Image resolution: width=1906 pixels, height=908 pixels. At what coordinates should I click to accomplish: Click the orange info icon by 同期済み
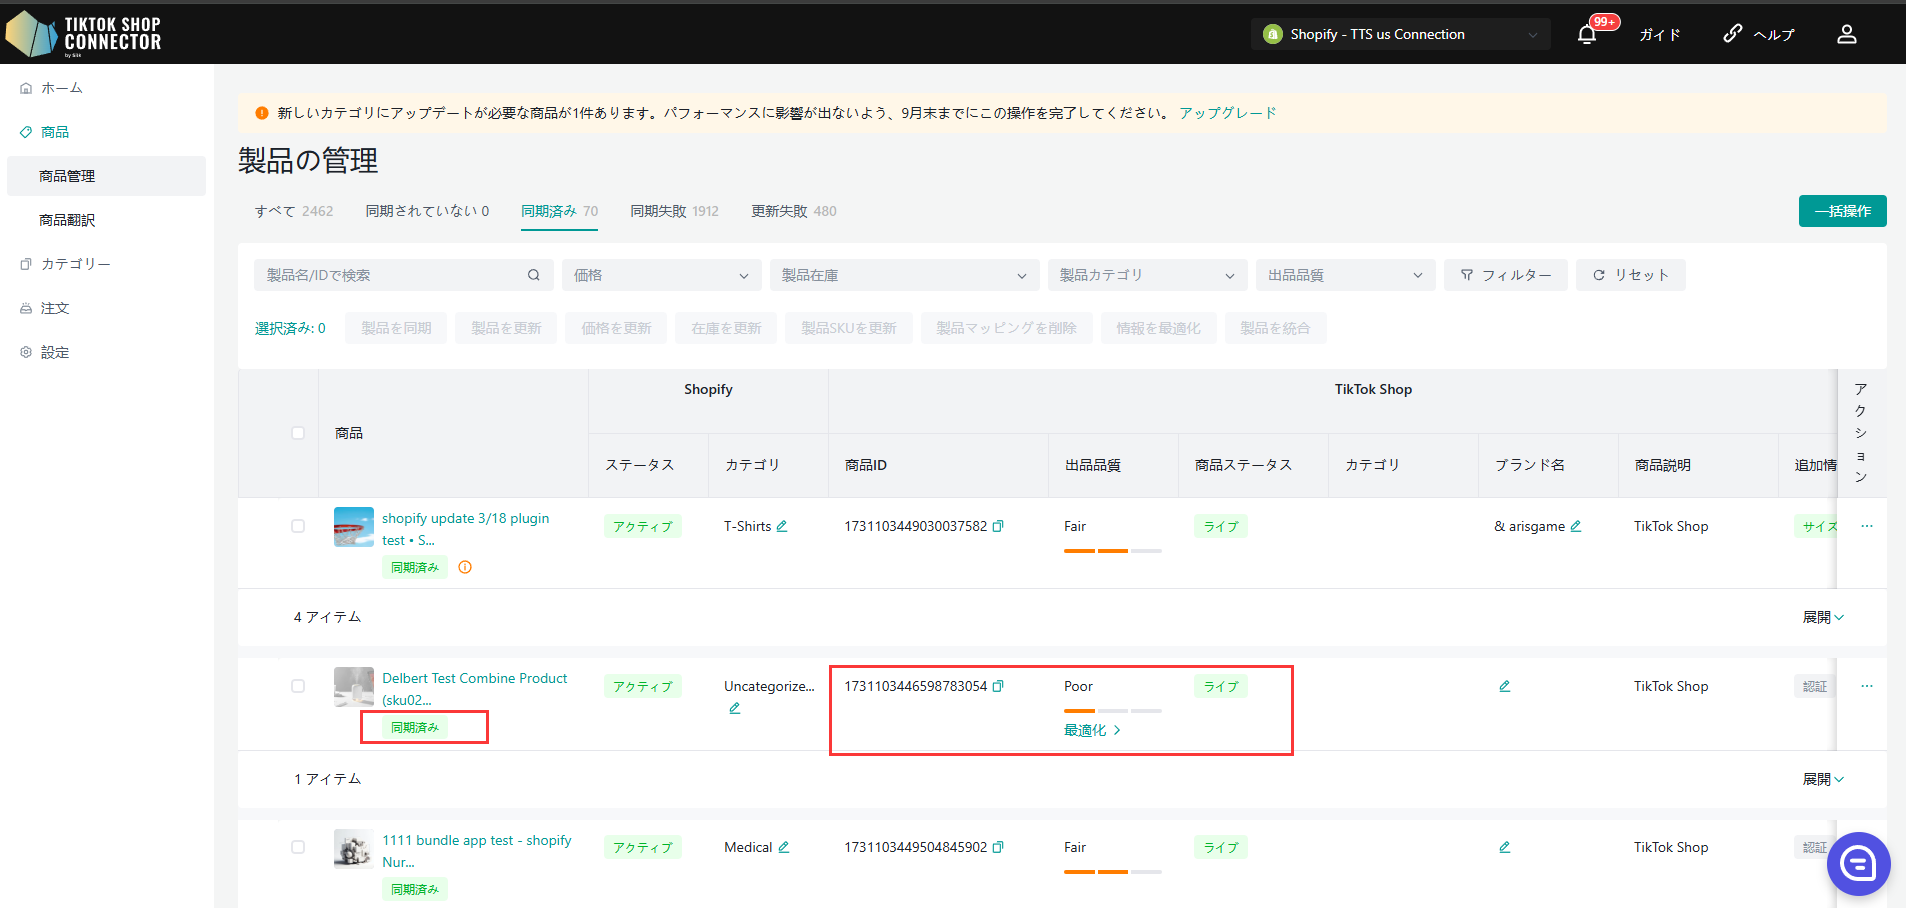[x=465, y=567]
